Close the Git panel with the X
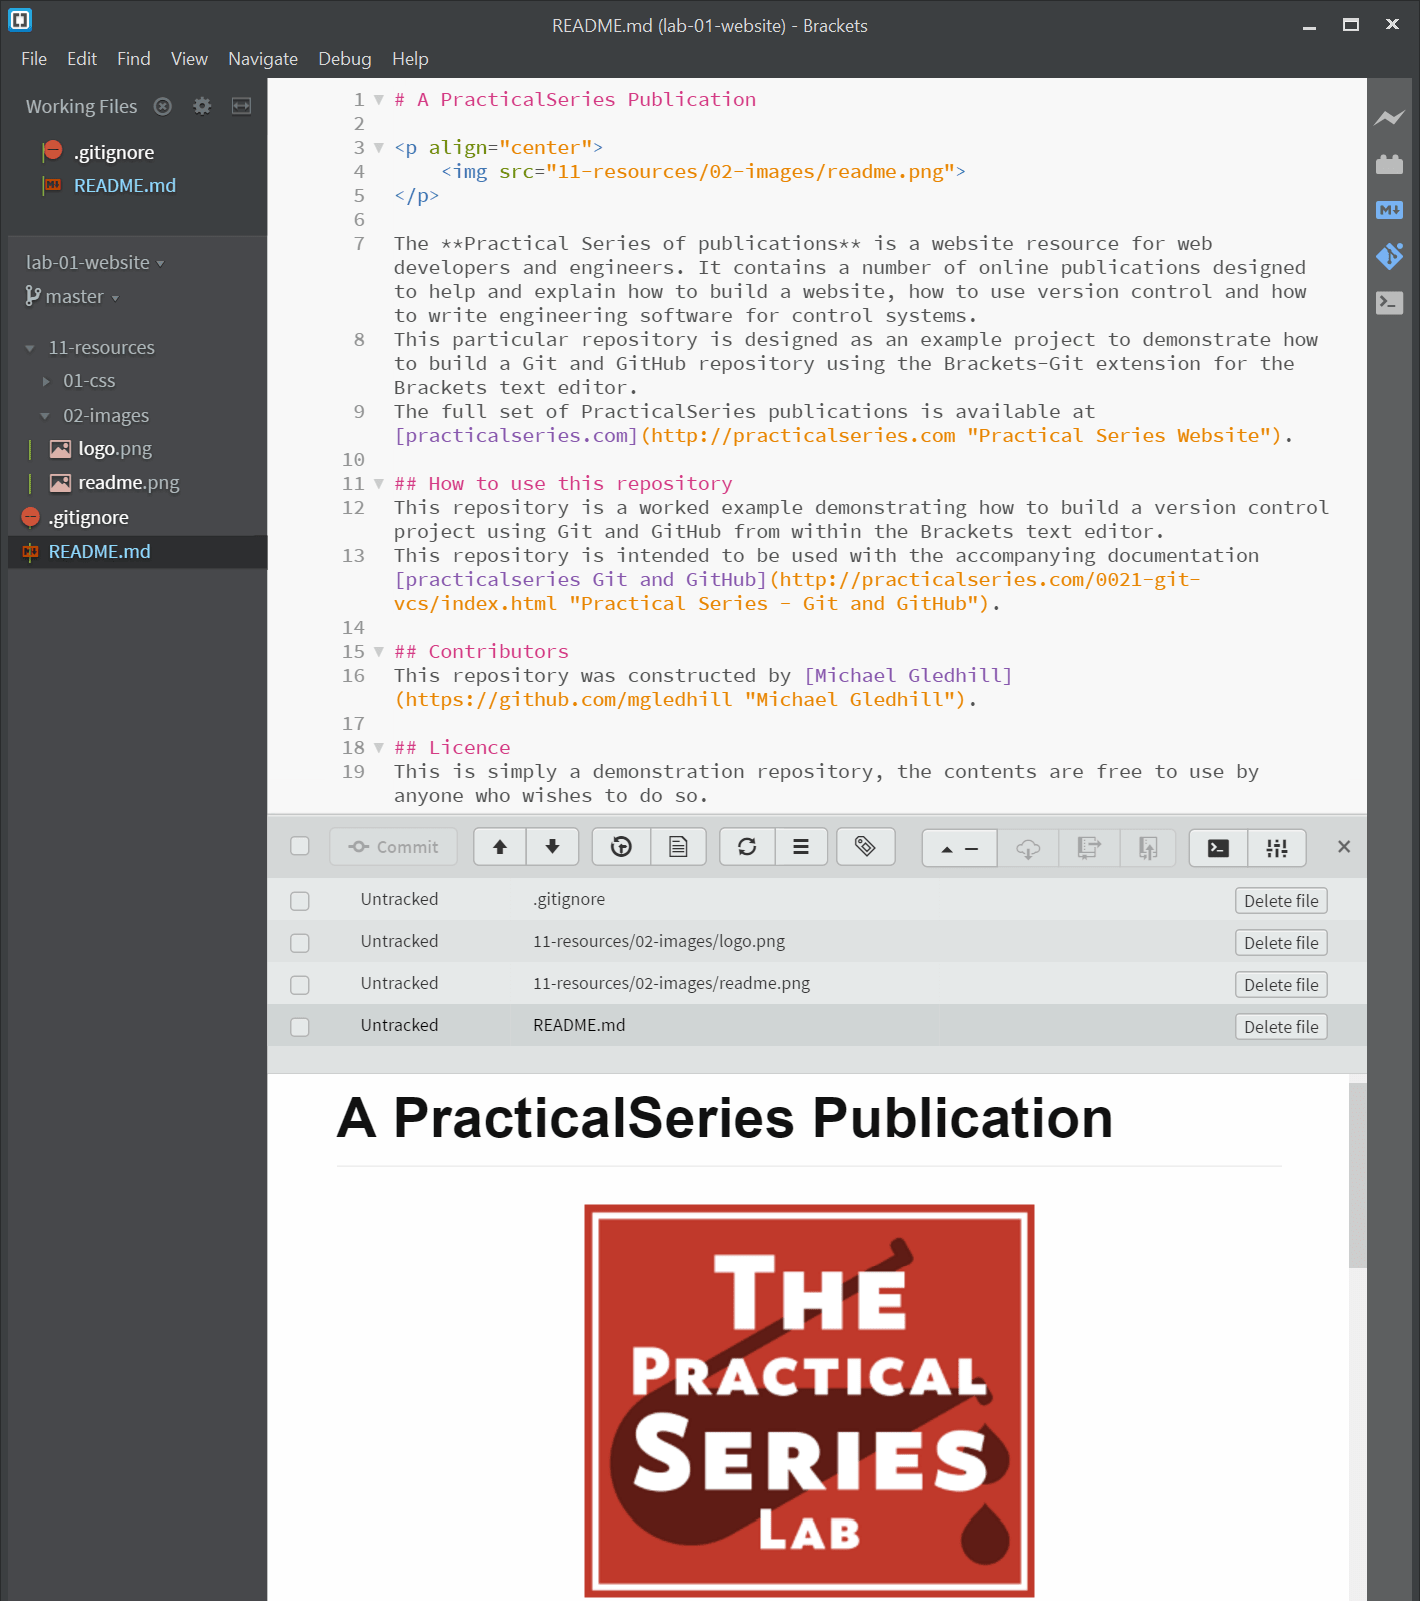 point(1344,847)
